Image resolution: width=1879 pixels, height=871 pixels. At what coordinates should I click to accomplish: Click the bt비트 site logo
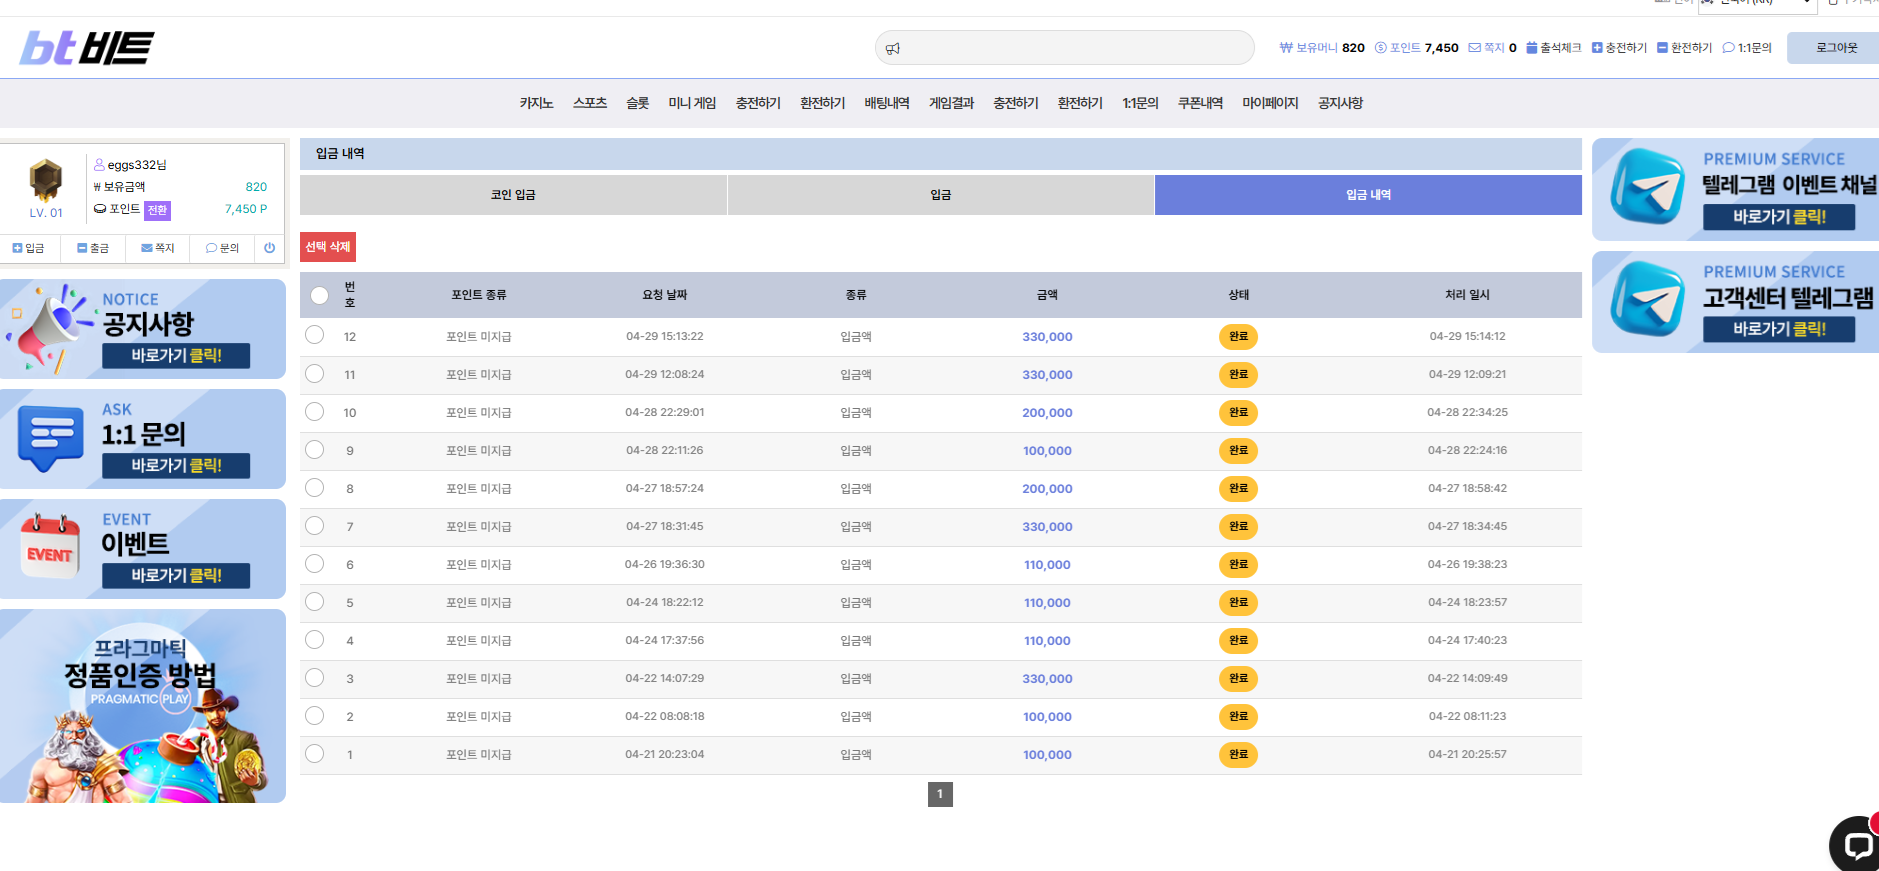pyautogui.click(x=87, y=48)
